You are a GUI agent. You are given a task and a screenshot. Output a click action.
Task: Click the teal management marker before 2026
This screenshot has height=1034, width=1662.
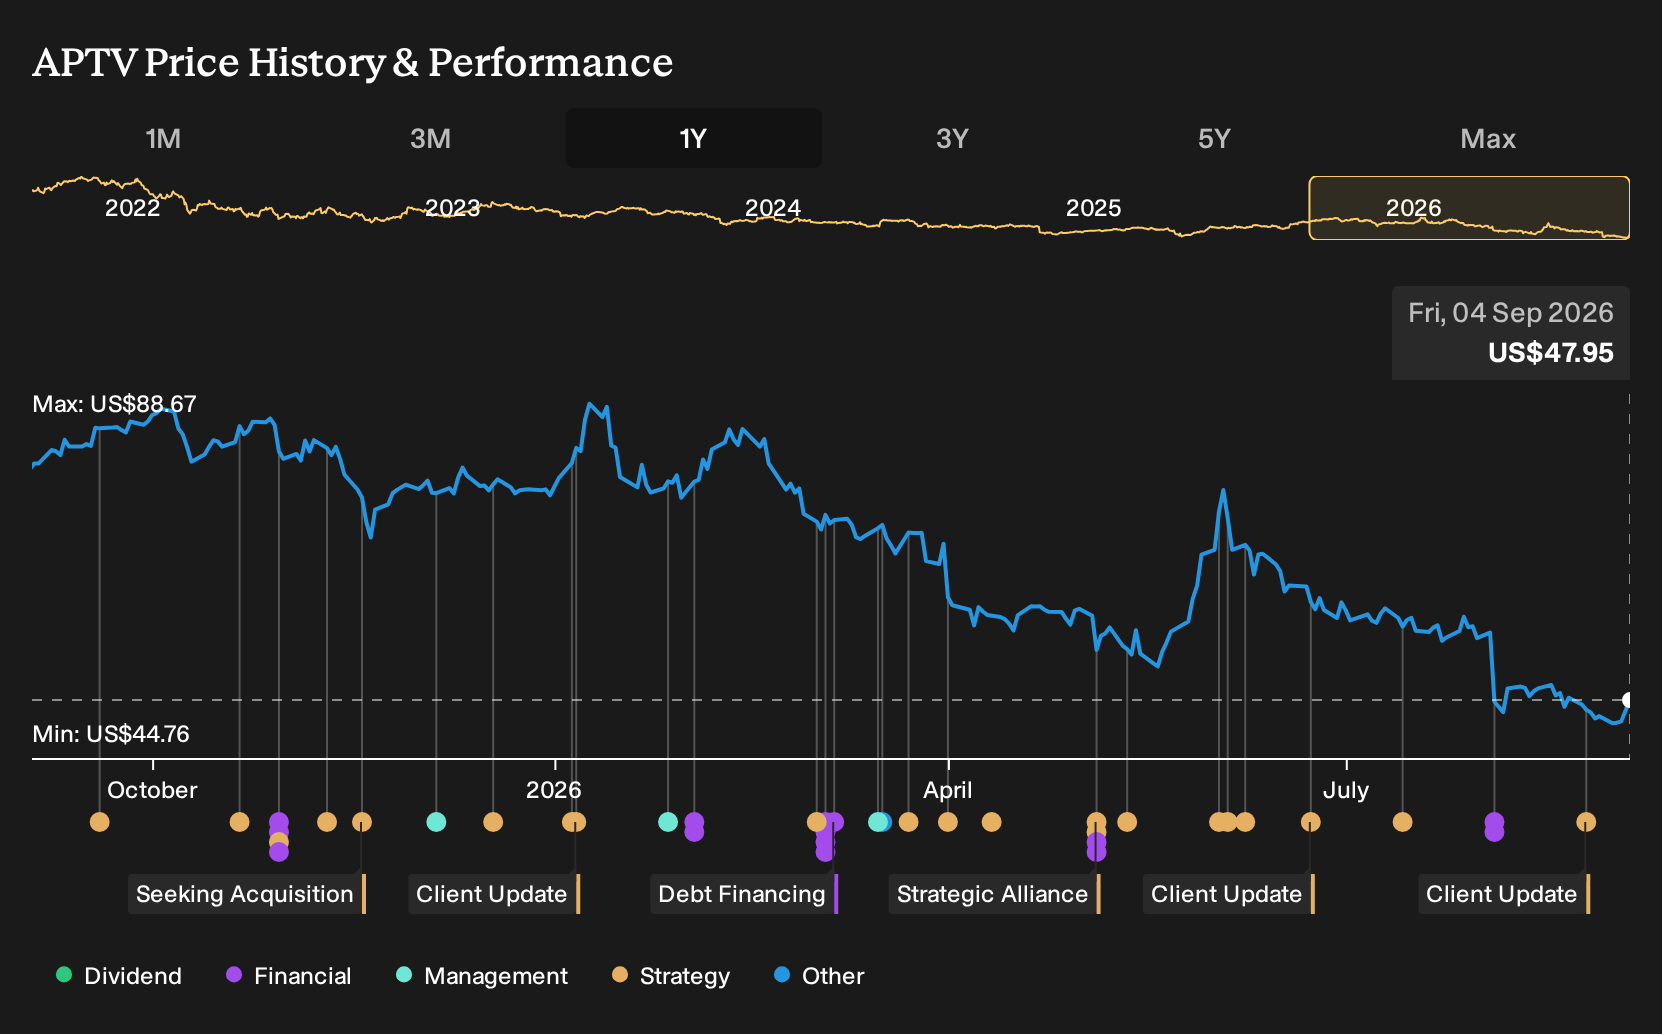point(436,822)
